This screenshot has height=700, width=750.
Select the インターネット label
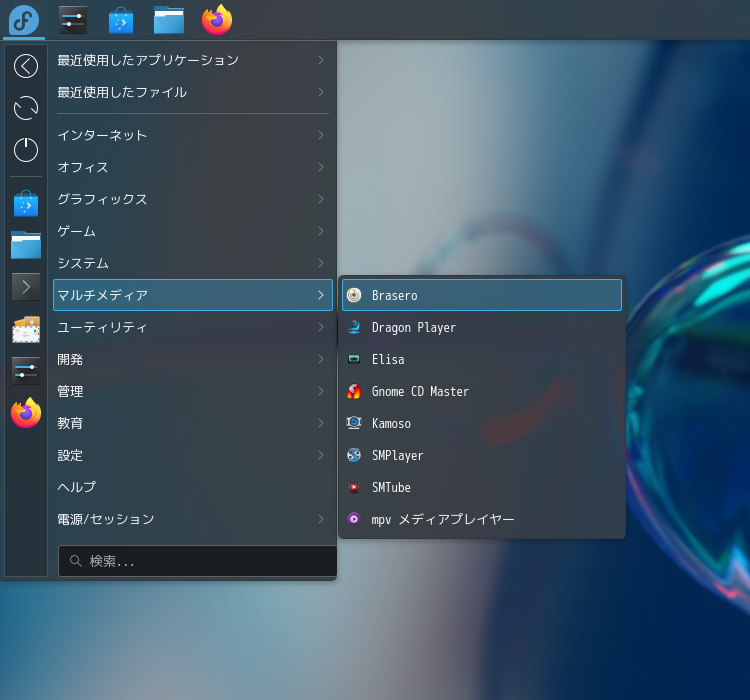point(102,135)
